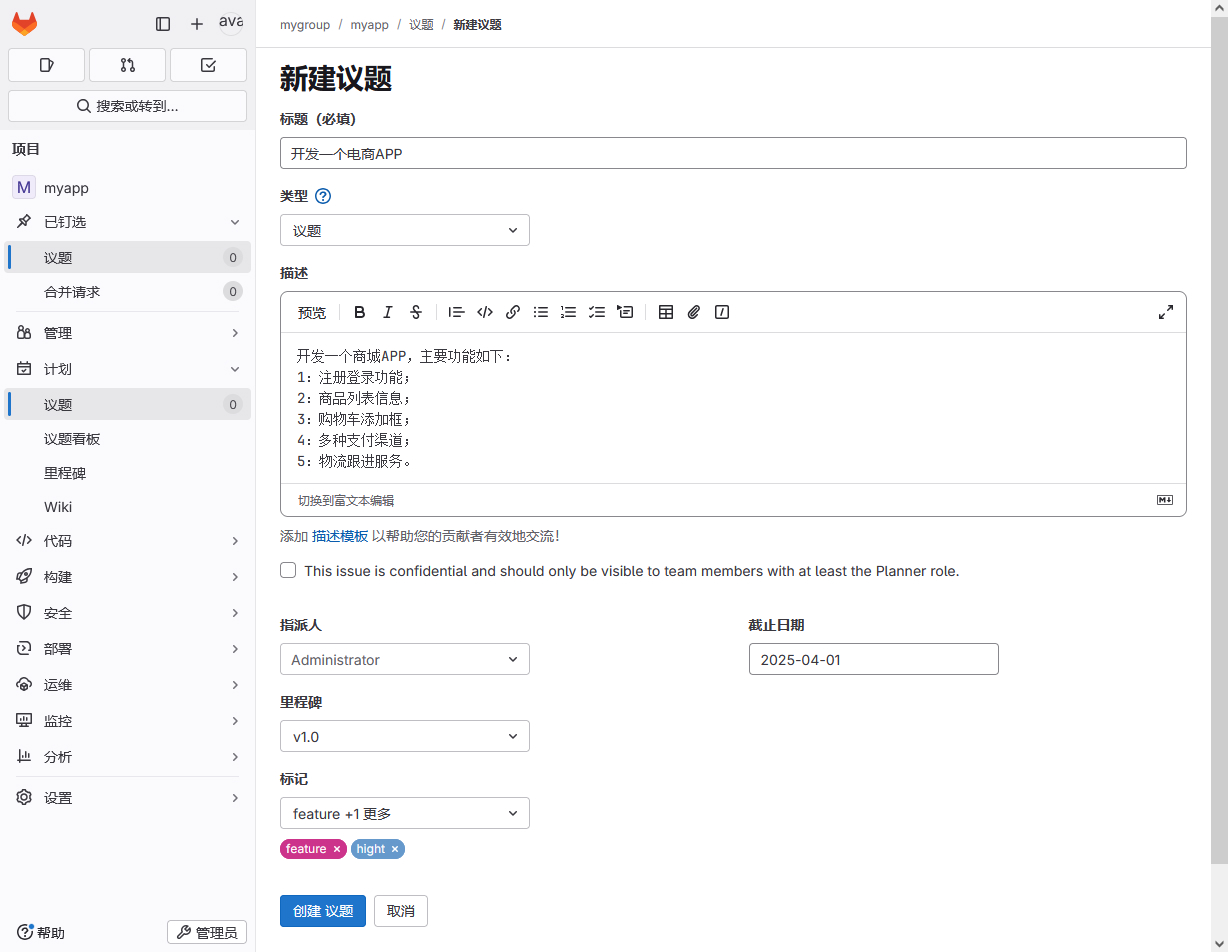Add a task checklist via toolbar

point(597,312)
